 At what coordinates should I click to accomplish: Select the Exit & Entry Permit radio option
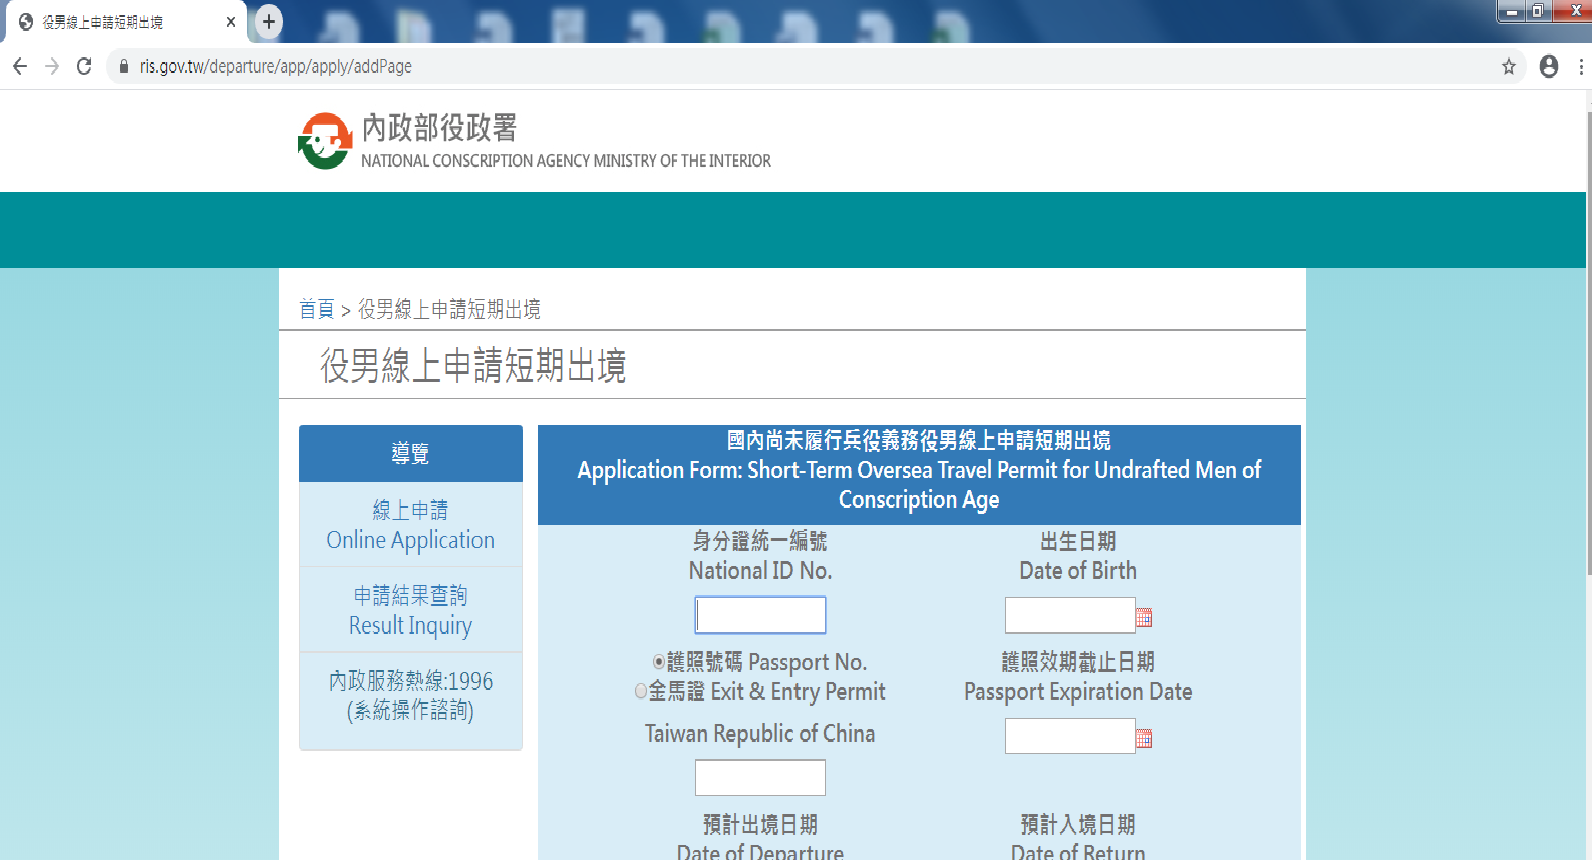click(x=641, y=691)
